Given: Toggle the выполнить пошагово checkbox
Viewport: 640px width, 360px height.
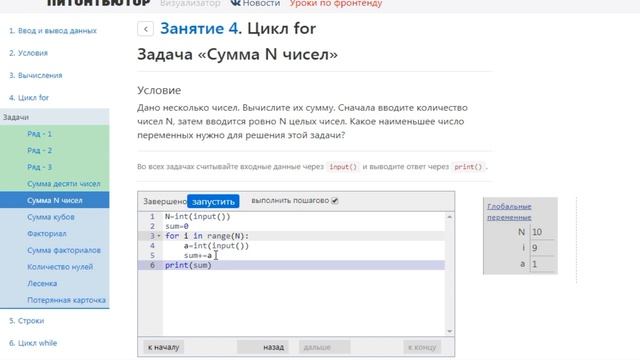Looking at the screenshot, I should click(335, 201).
